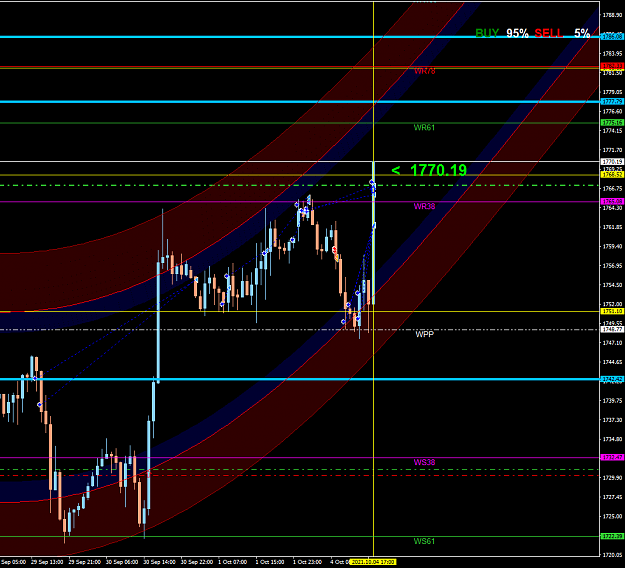This screenshot has height=568, width=625.
Task: Click the green BUY label
Action: pyautogui.click(x=487, y=33)
